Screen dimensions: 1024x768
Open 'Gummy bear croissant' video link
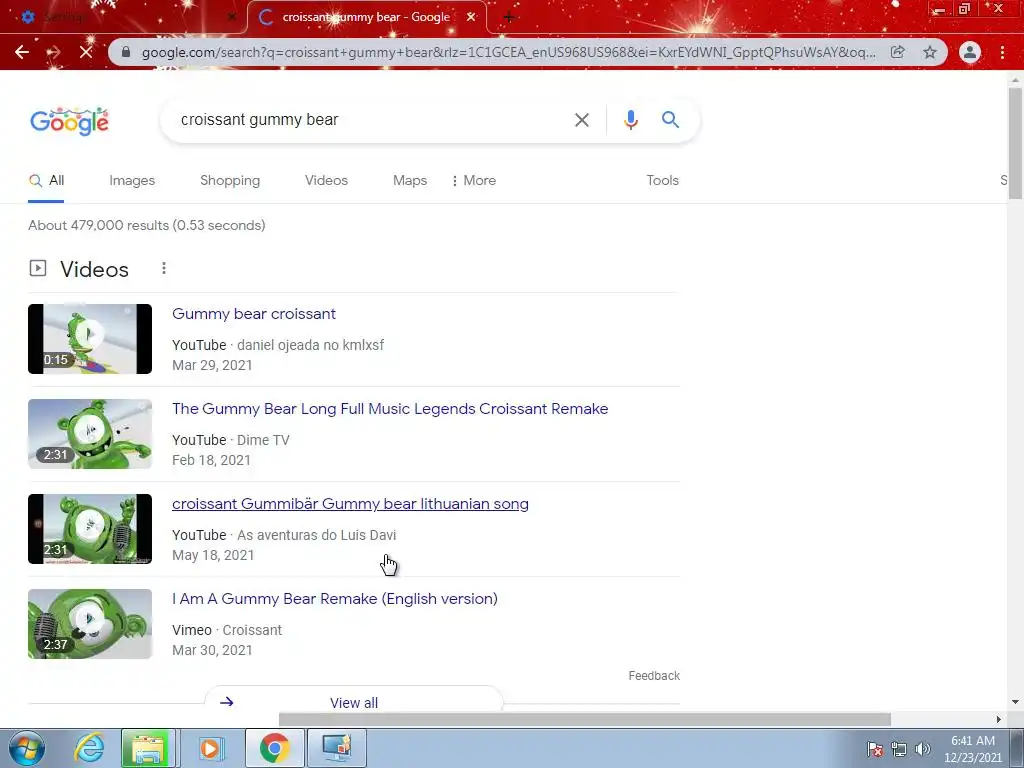pos(253,314)
